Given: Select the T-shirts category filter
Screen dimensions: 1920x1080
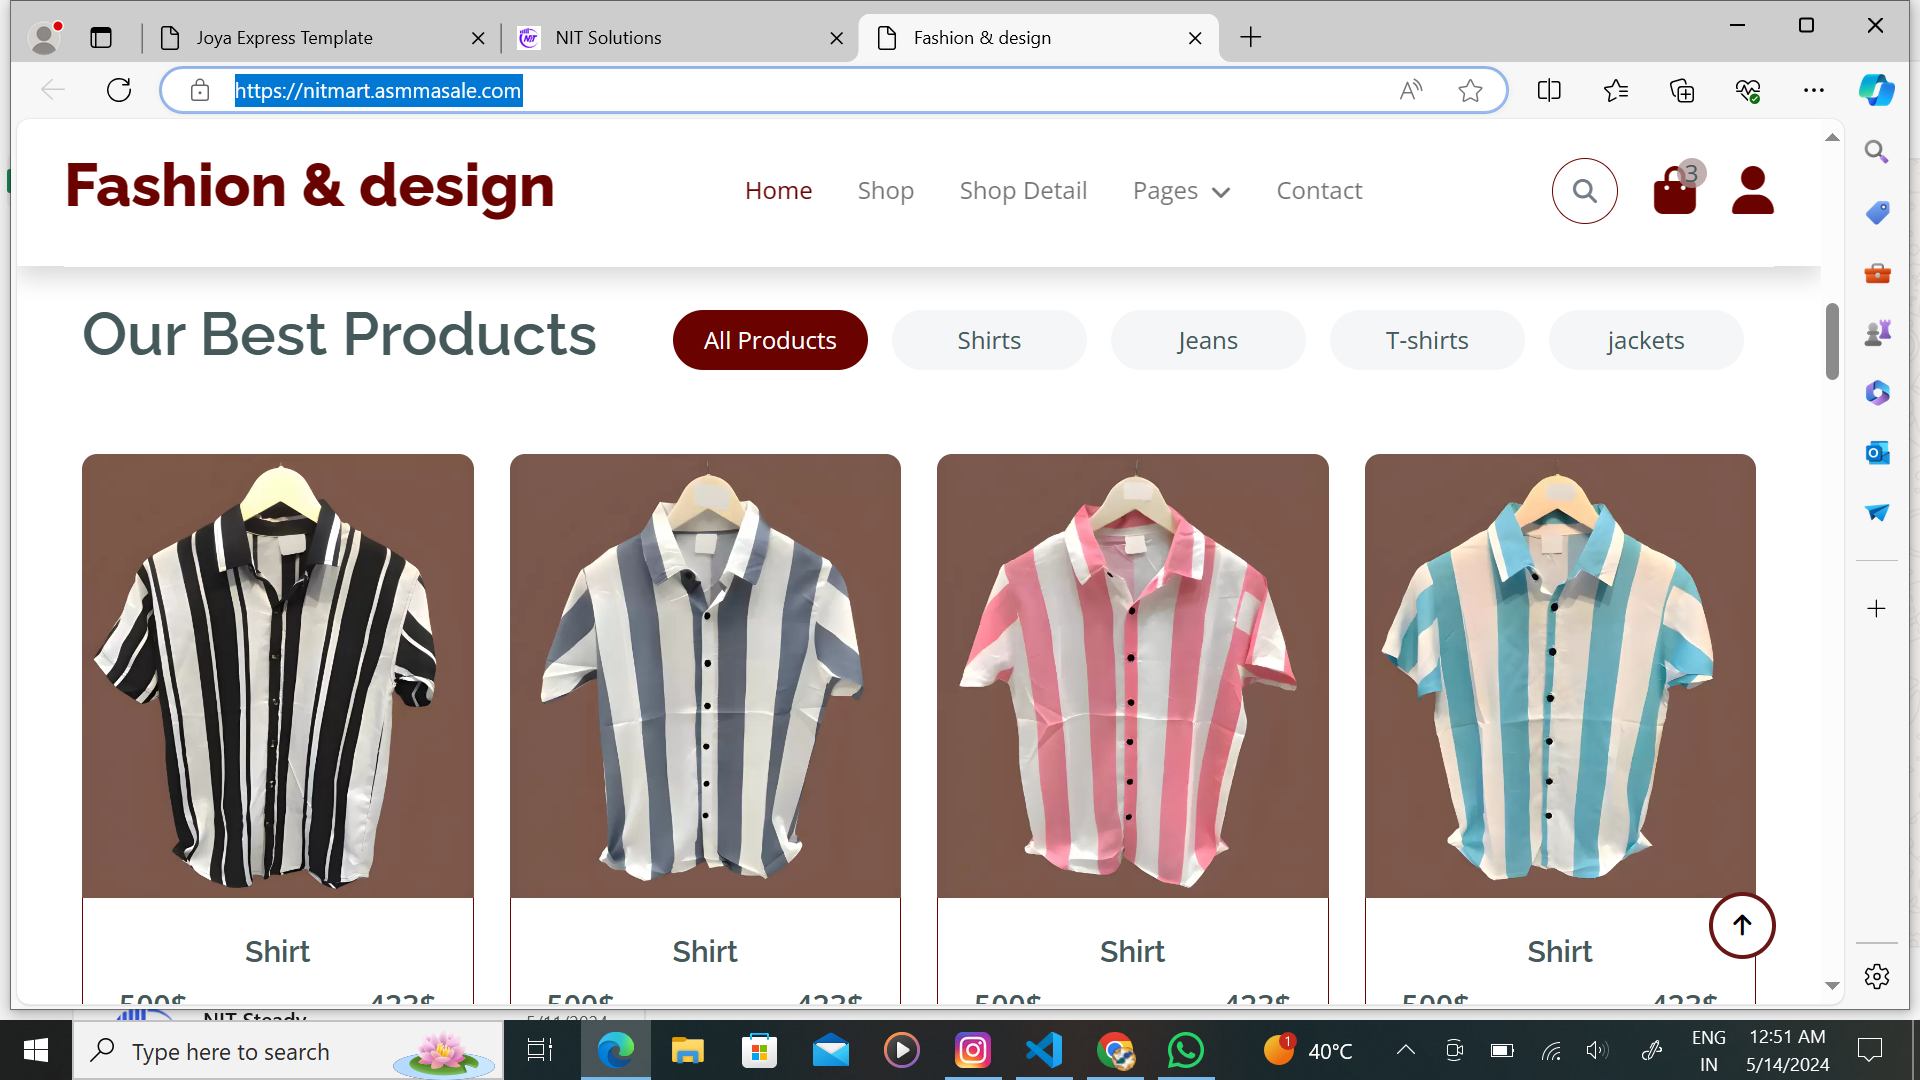Looking at the screenshot, I should (x=1426, y=340).
